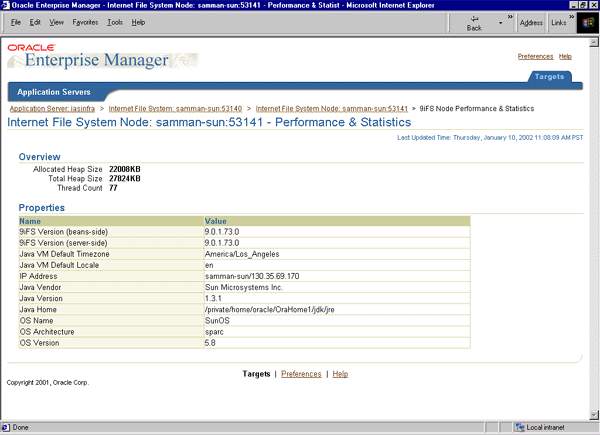Viewport: 600px width, 435px height.
Task: Expand toolbar overflow chevron beside Back
Action: [x=510, y=17]
